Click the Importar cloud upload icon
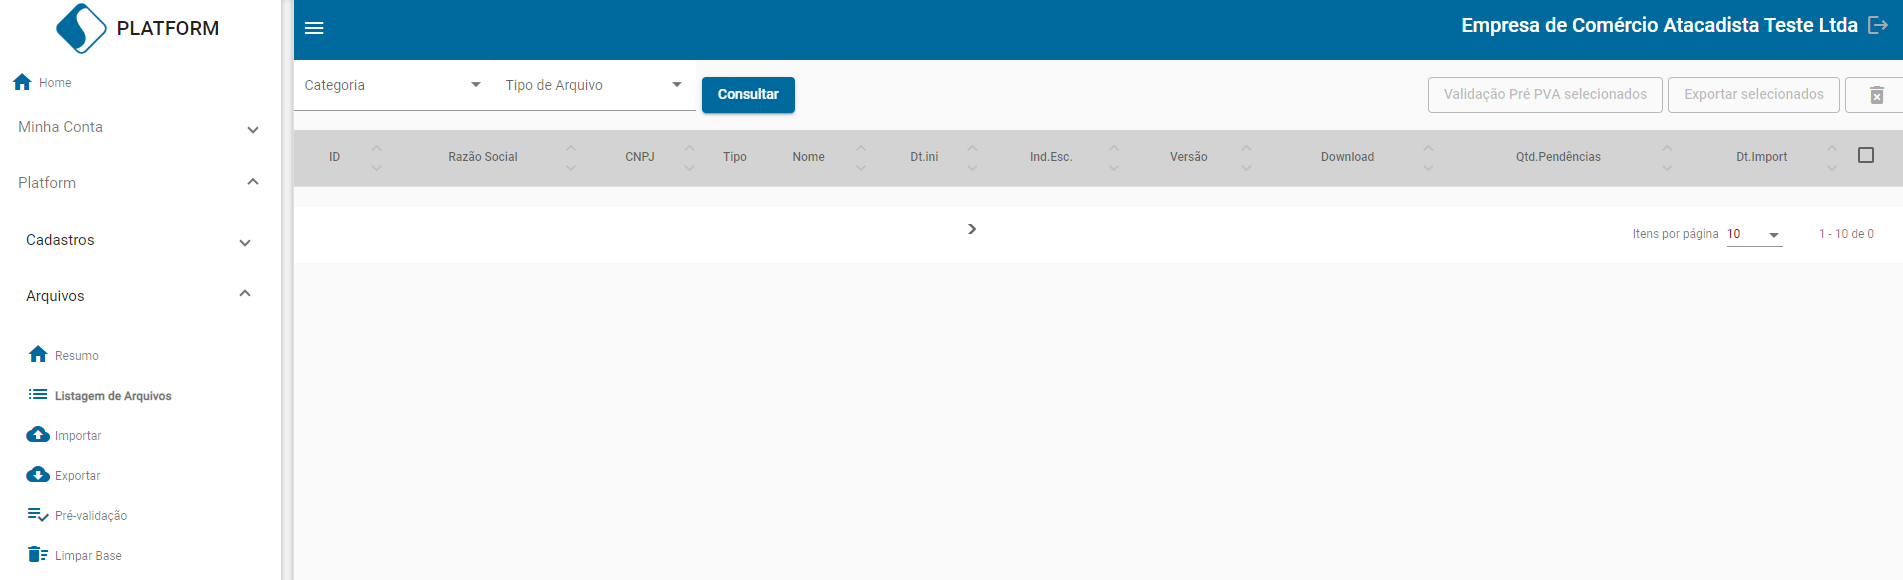The image size is (1903, 580). coord(38,434)
